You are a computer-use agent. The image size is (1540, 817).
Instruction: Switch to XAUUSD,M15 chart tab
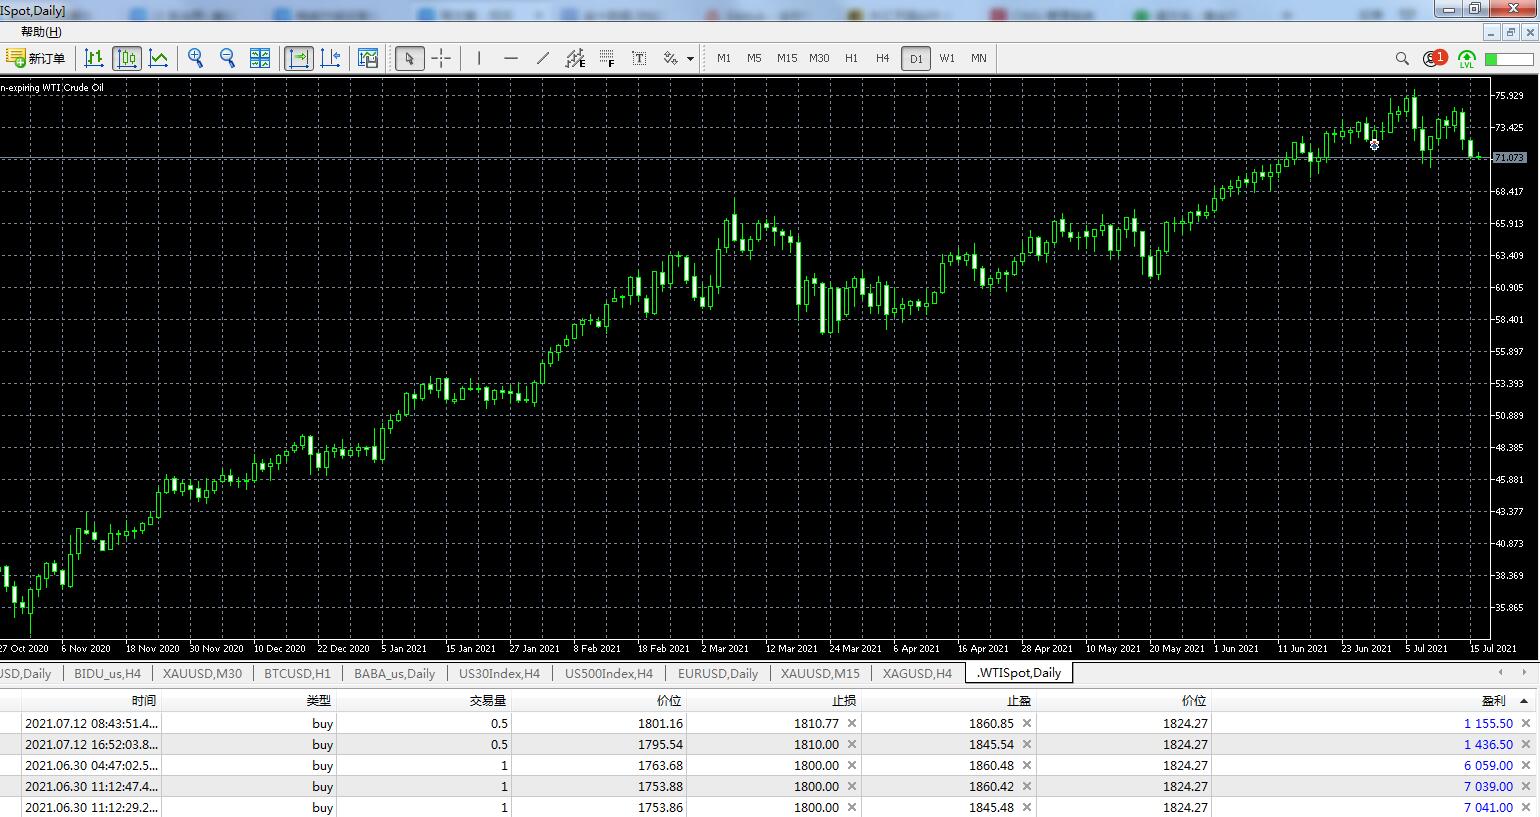tap(820, 673)
